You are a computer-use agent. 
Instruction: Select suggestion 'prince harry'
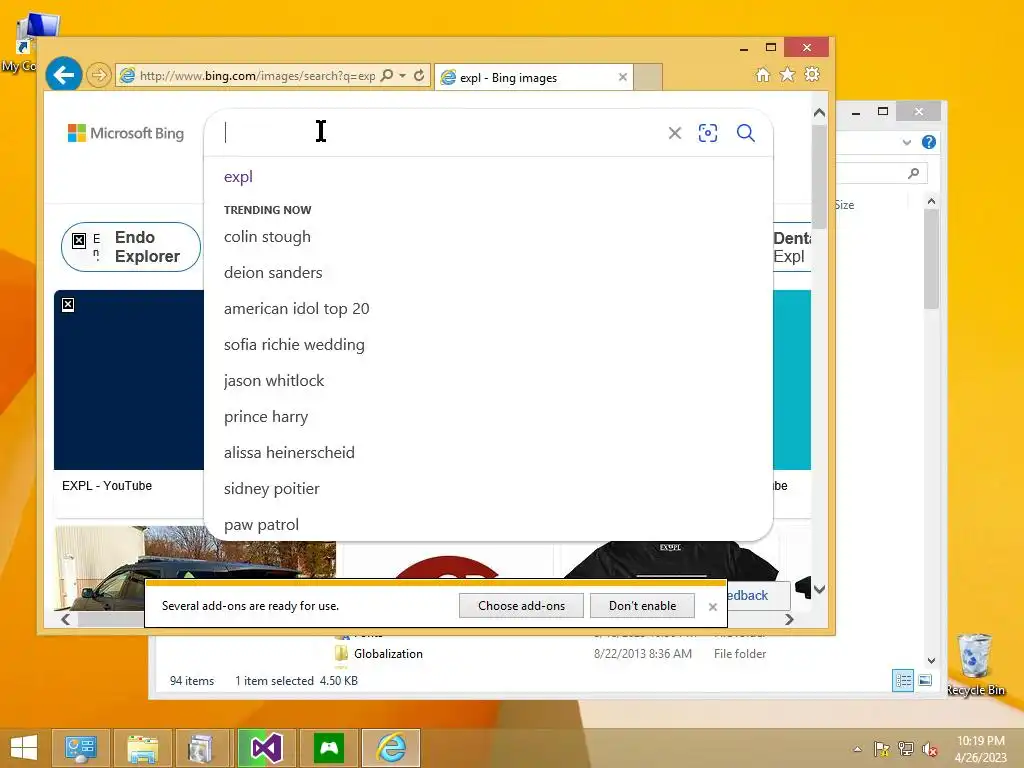pos(266,417)
